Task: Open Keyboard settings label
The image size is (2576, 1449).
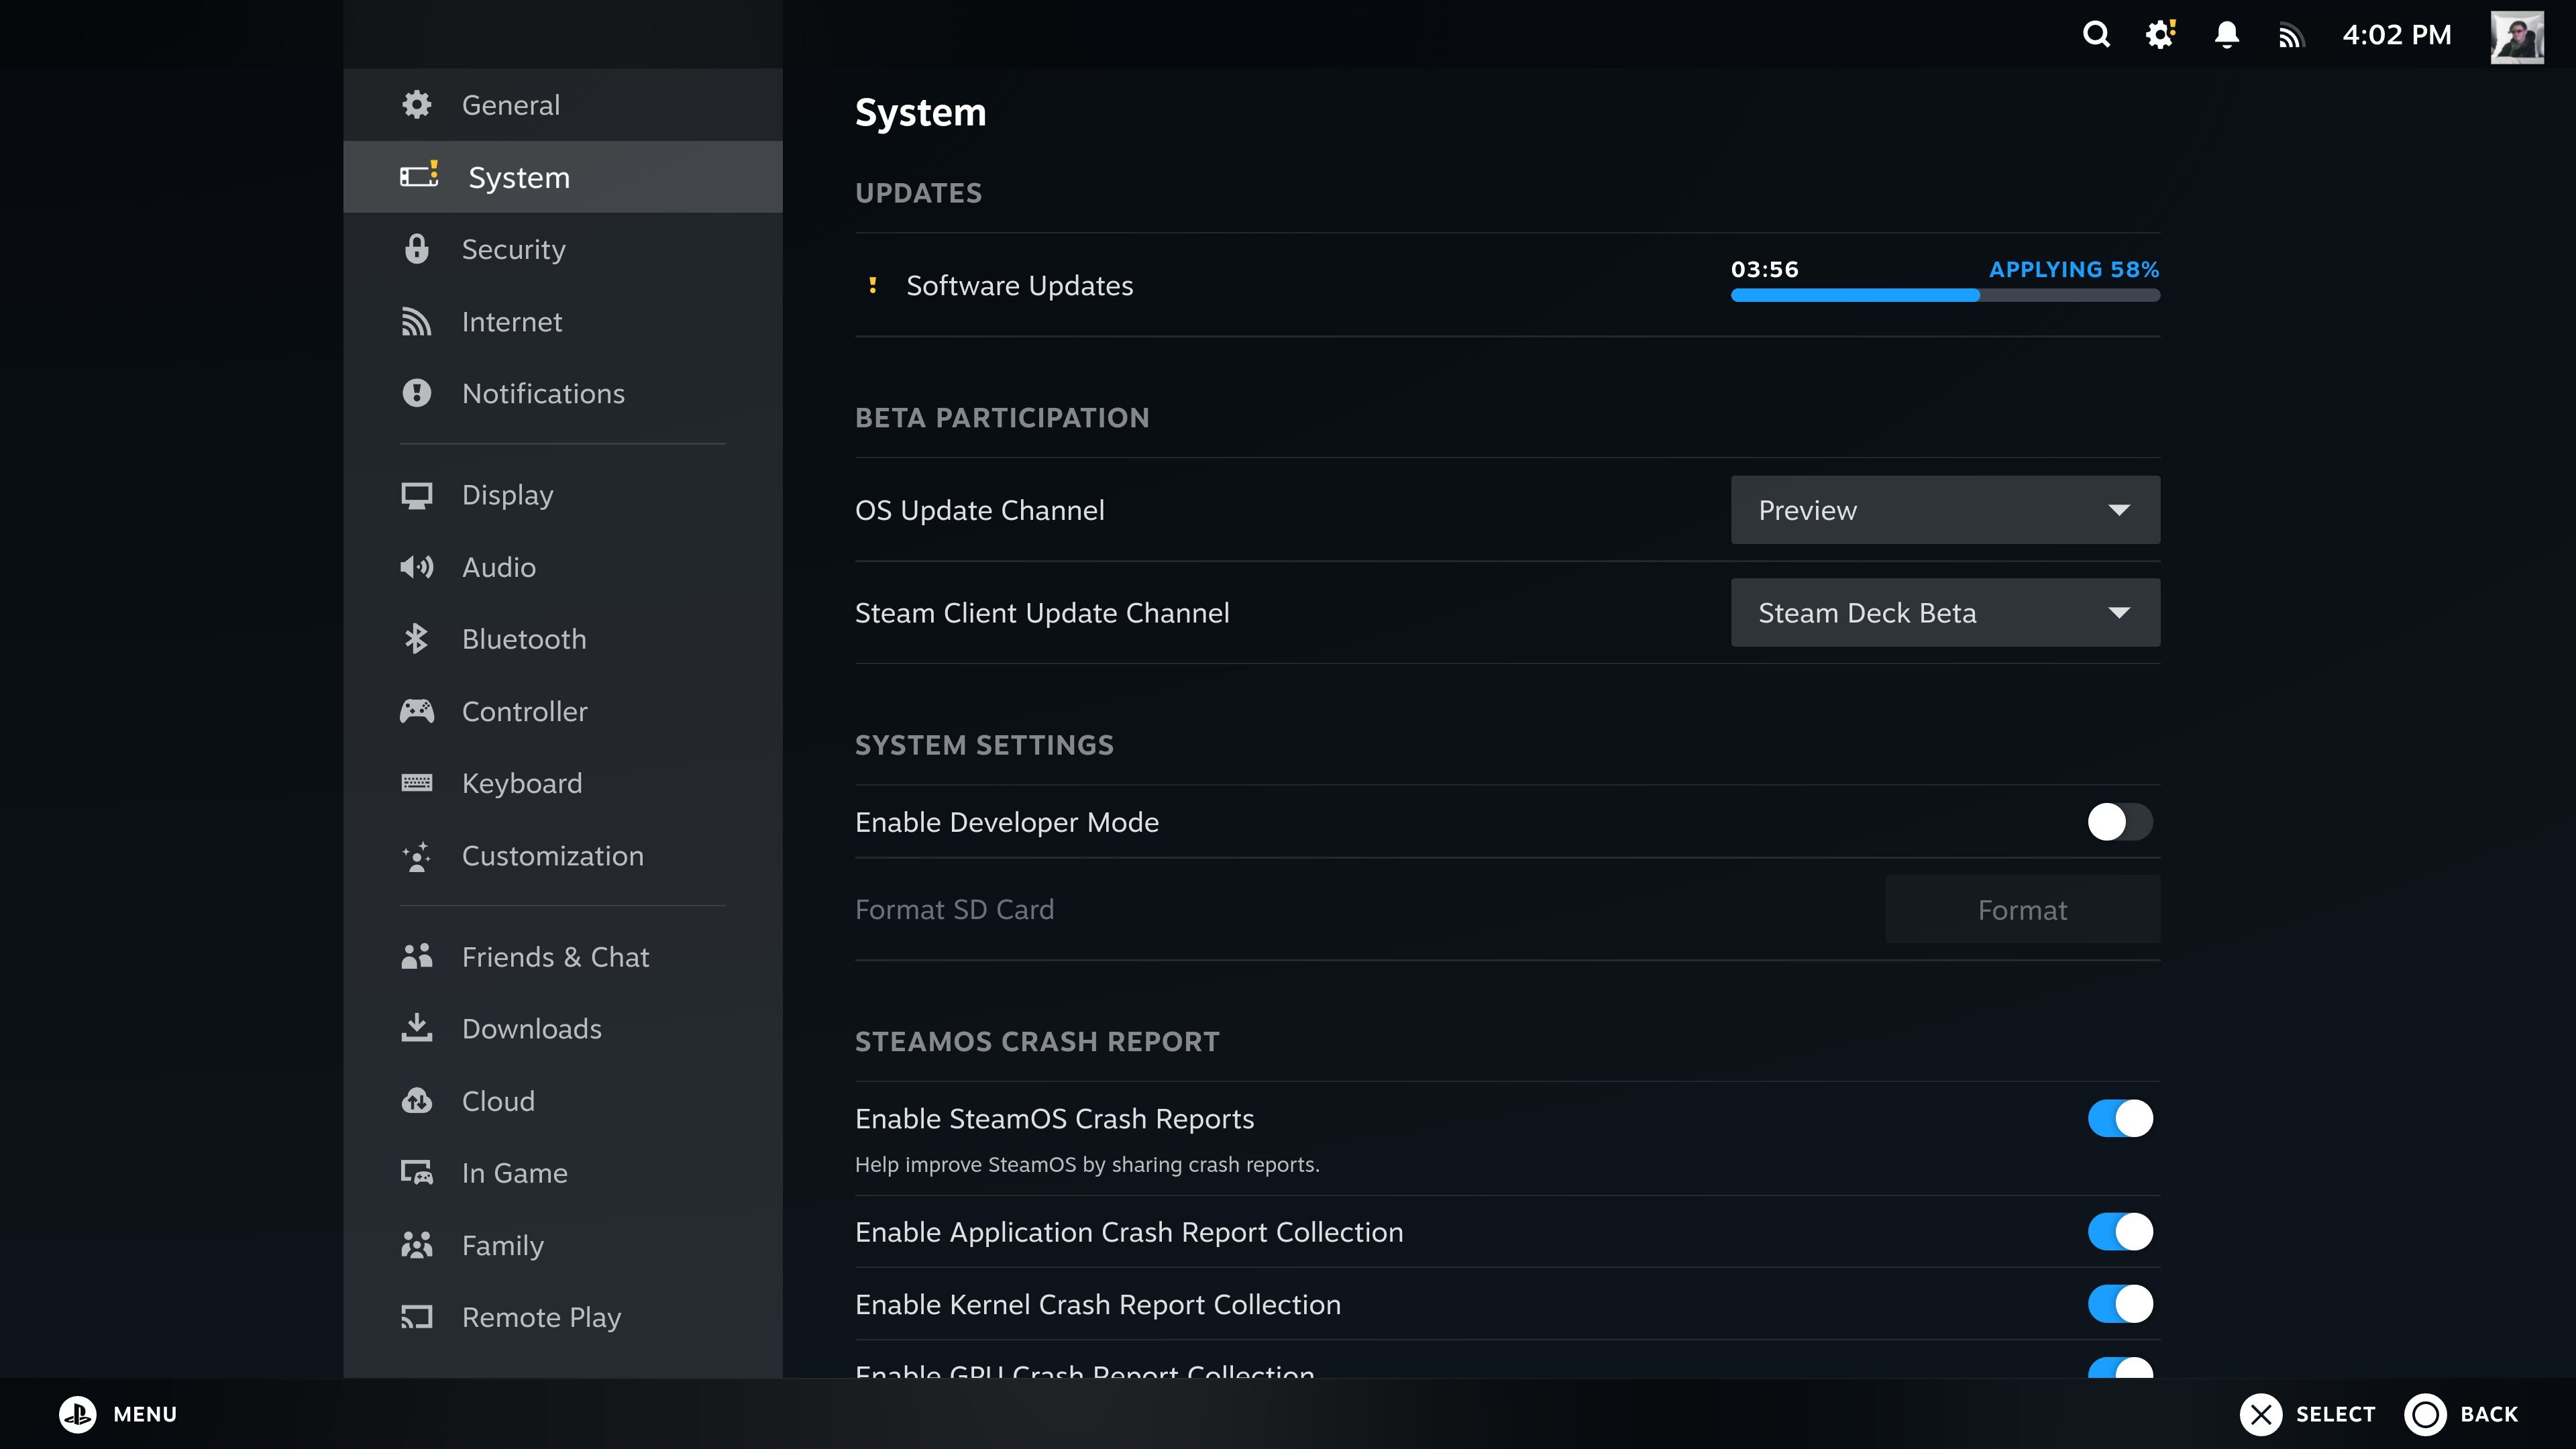Action: tap(522, 783)
